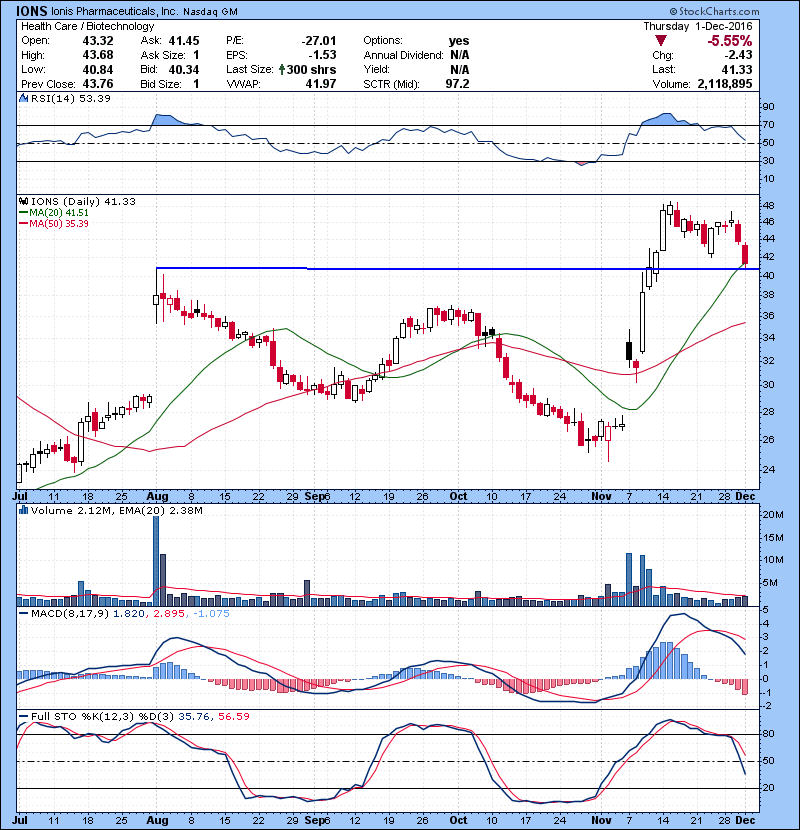Click the Nasdaq GM exchange label
This screenshot has height=830, width=800.
pos(210,12)
